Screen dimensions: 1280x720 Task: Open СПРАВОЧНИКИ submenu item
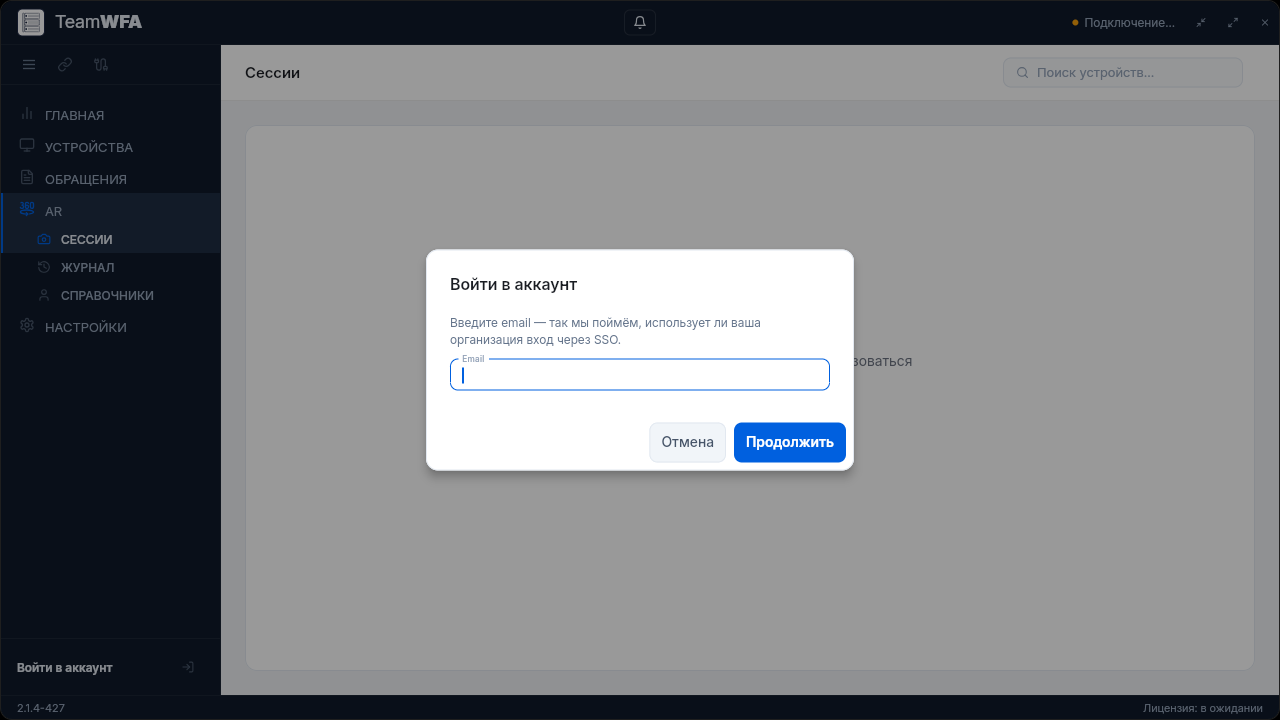pyautogui.click(x=110, y=296)
